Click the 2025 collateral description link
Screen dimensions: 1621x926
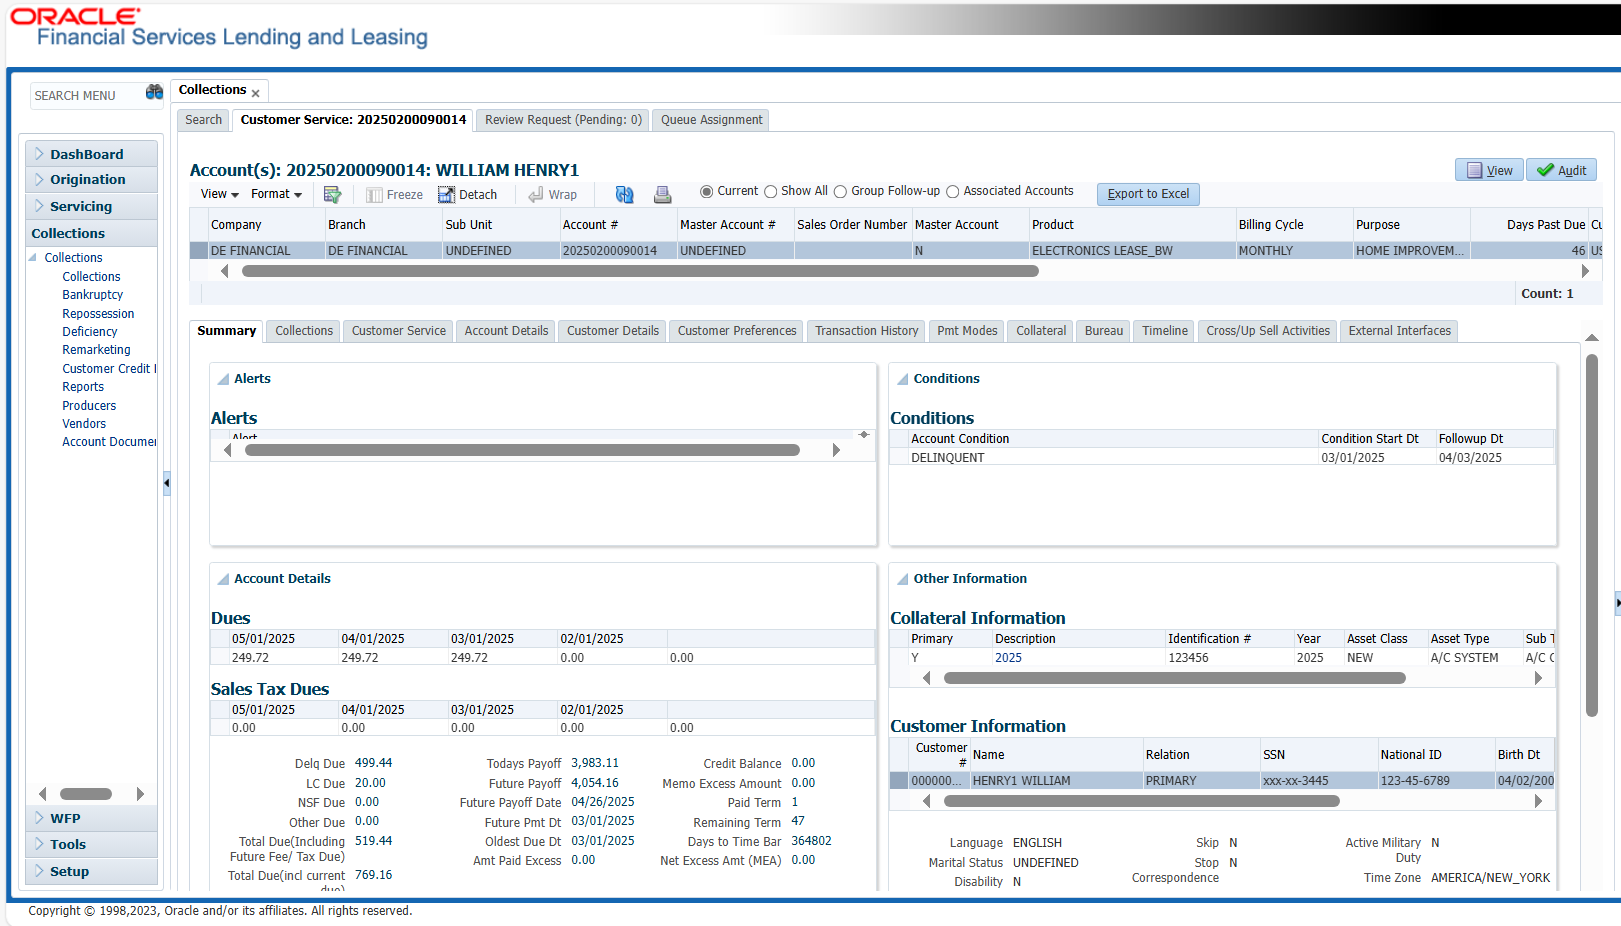(x=1008, y=658)
